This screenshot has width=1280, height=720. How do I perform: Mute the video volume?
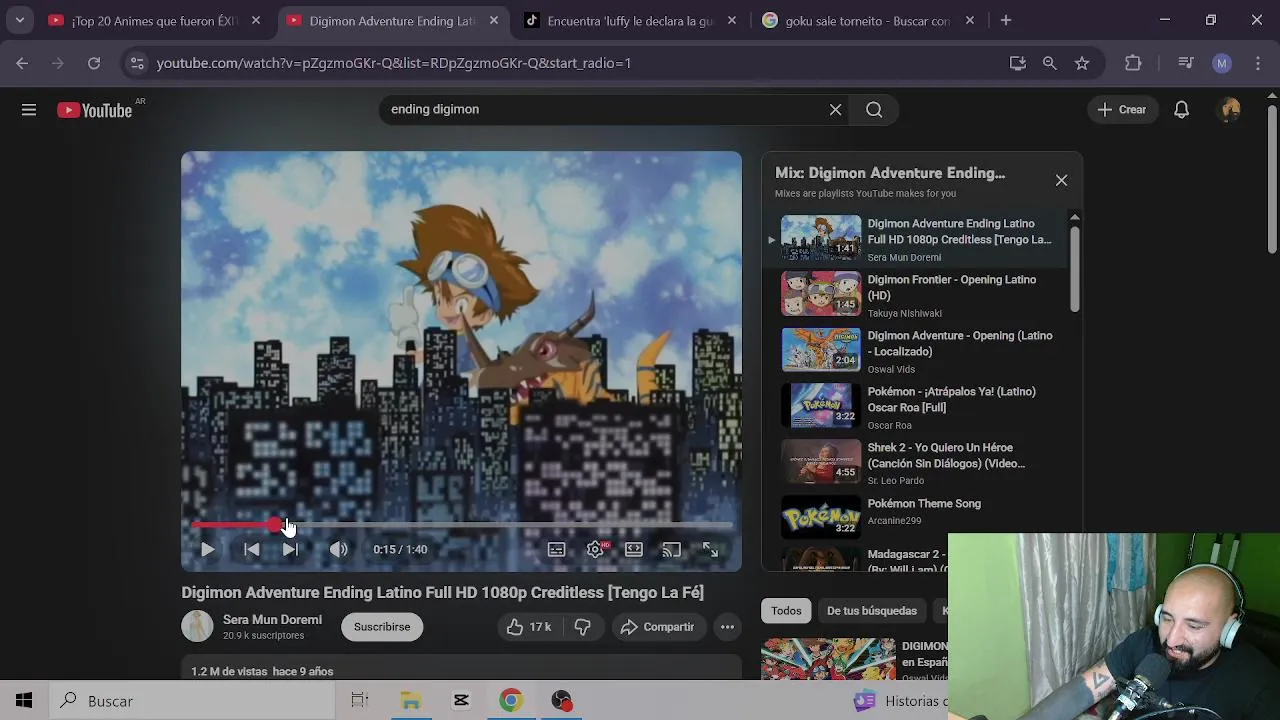339,549
